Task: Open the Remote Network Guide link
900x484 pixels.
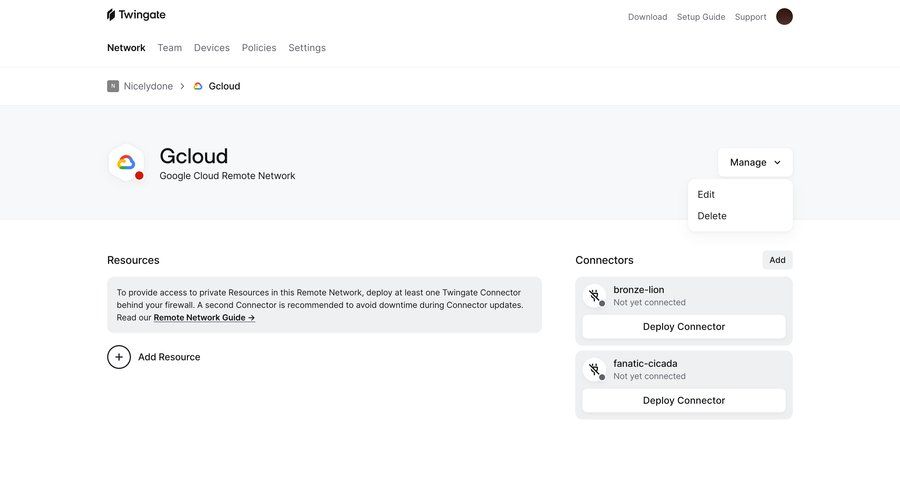Action: click(204, 317)
